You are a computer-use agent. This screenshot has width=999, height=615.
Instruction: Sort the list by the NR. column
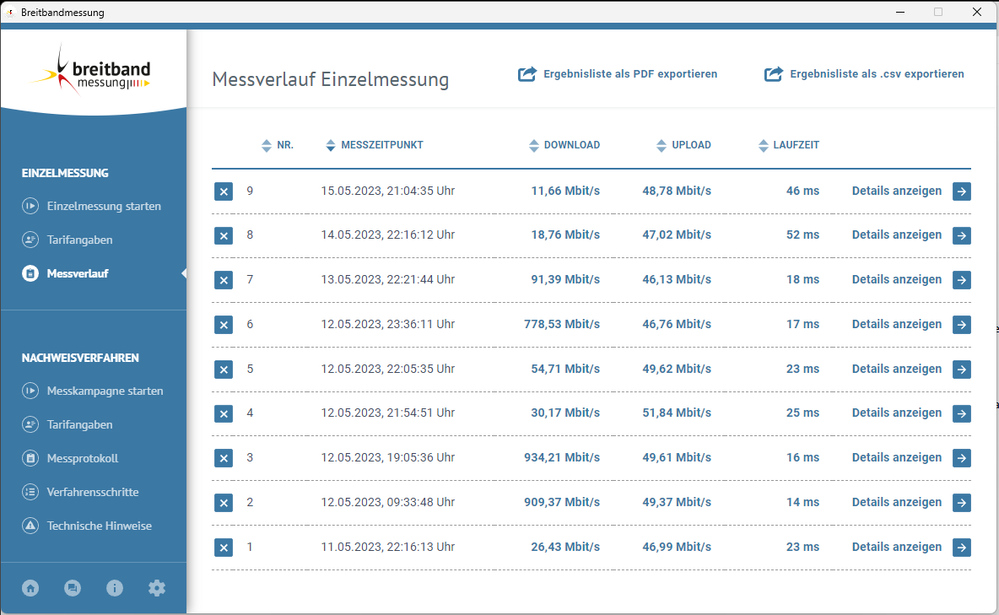pos(266,146)
